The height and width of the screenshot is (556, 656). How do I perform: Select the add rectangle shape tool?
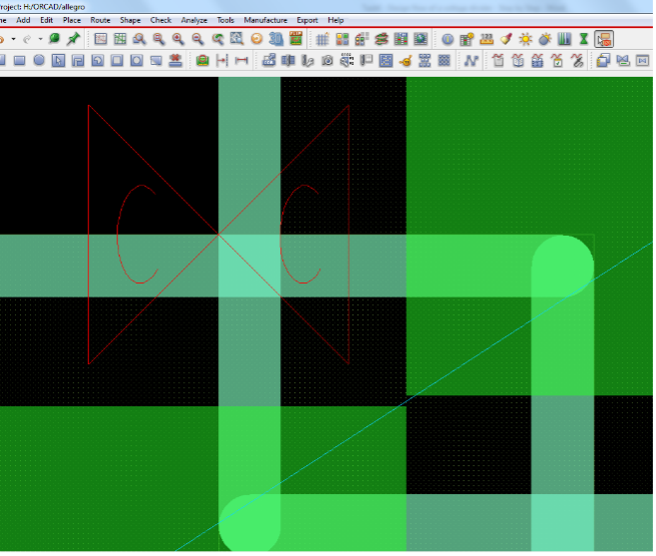click(x=19, y=61)
